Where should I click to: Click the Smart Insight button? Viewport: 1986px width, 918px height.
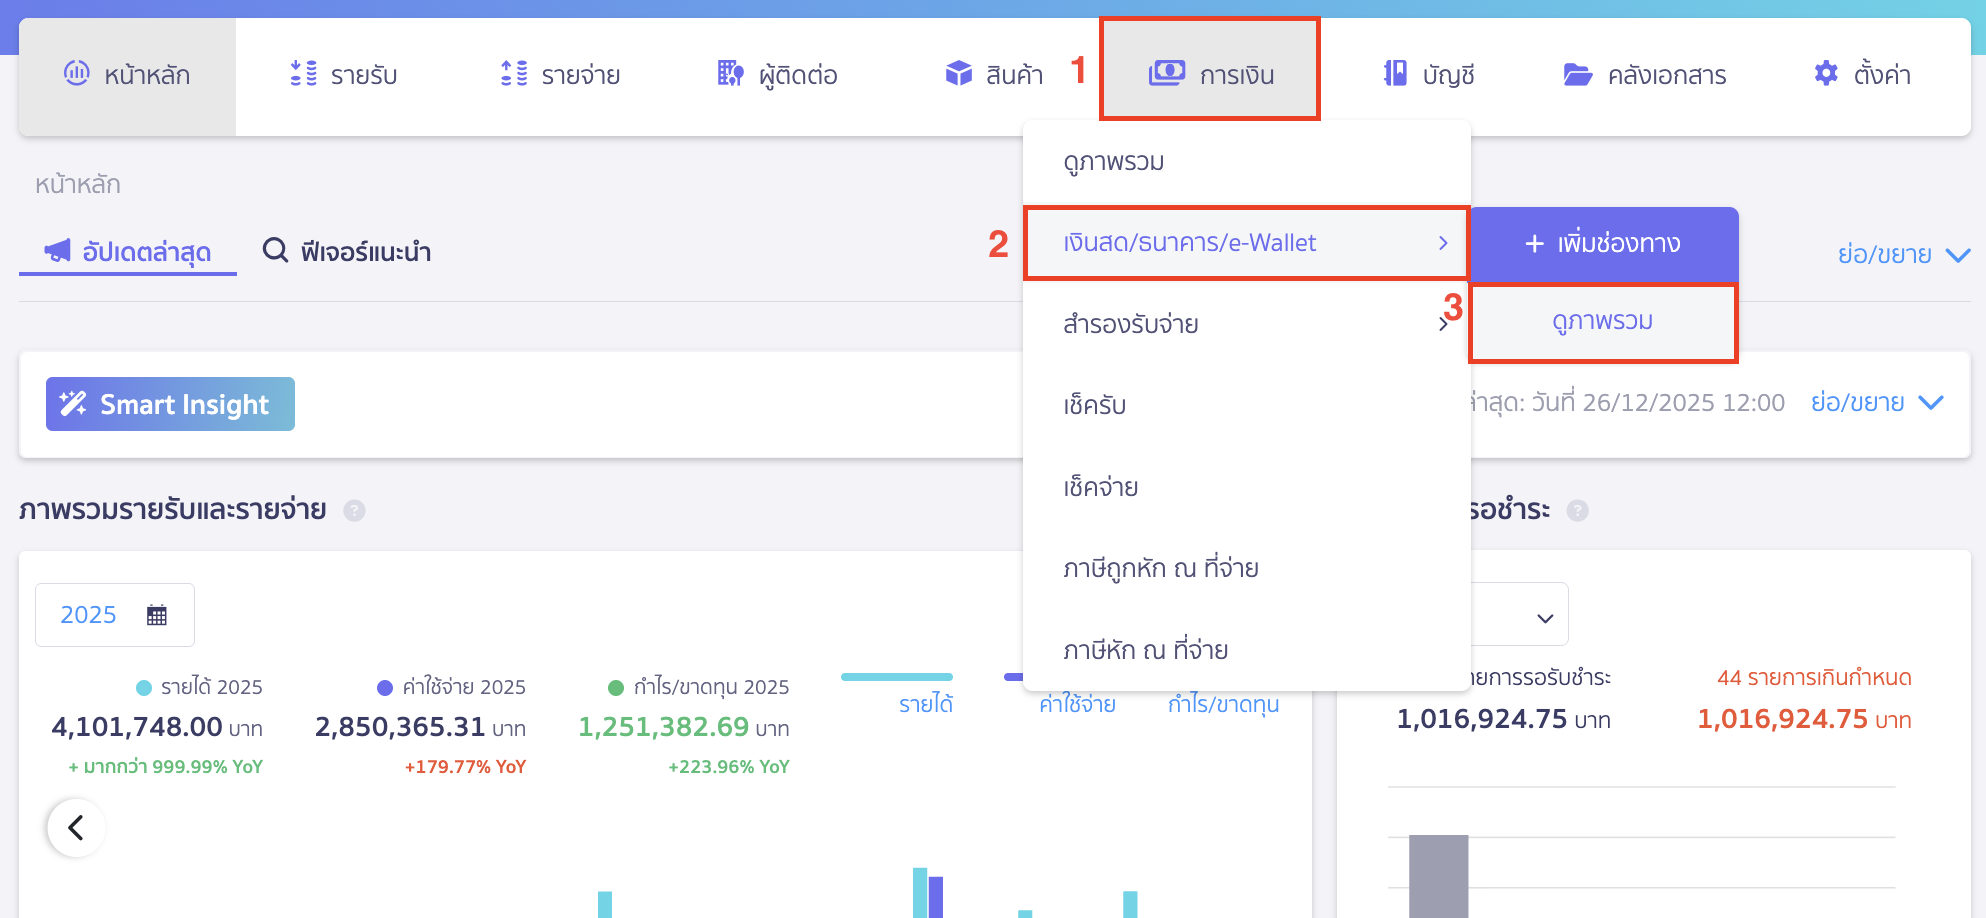point(170,404)
